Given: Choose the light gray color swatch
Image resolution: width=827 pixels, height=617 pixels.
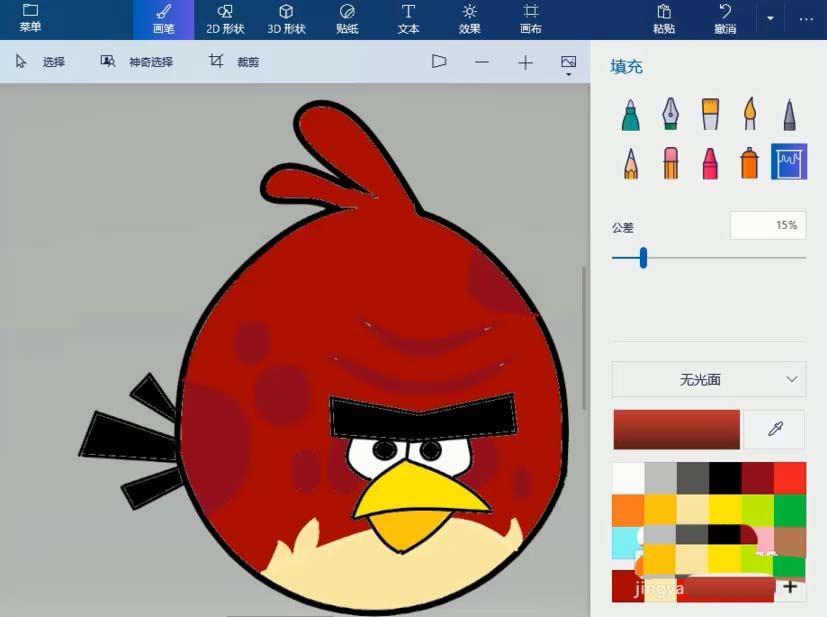Looking at the screenshot, I should 660,478.
